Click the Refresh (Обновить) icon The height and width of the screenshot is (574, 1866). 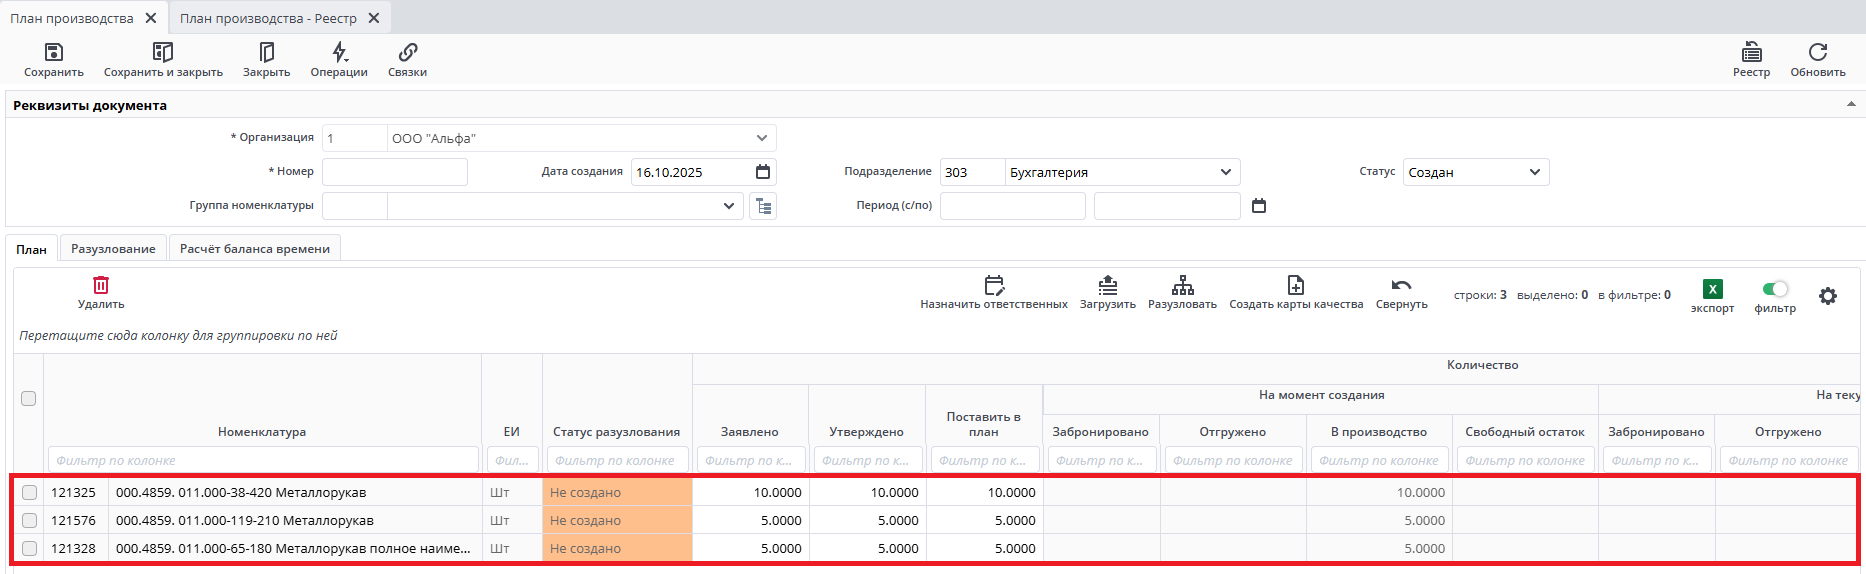pos(1817,53)
